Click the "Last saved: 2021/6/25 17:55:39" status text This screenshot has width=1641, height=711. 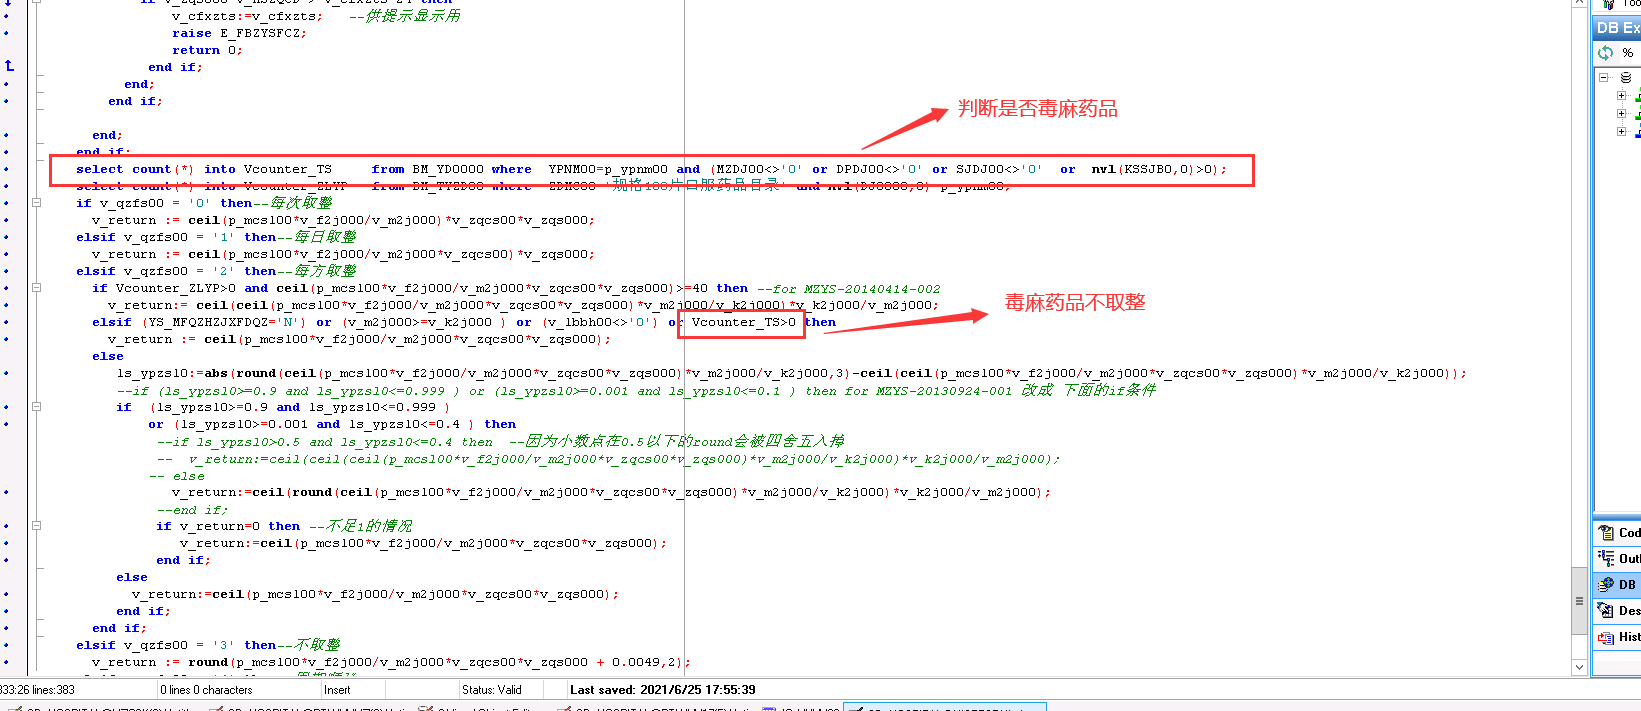663,690
